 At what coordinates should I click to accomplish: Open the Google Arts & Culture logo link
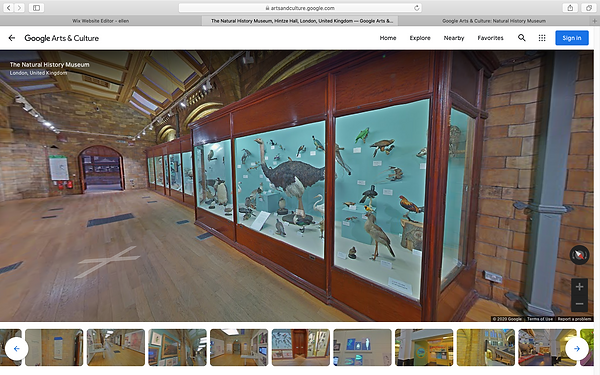62,38
